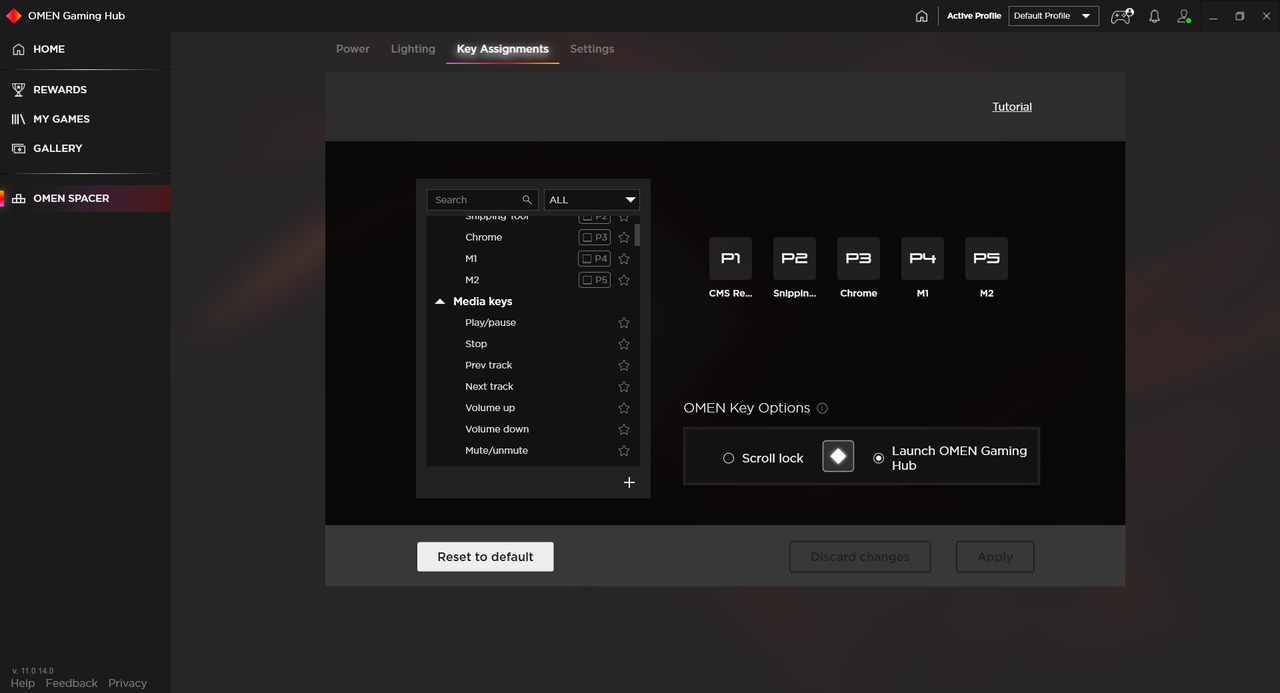Select the P3 macro key
The image size is (1280, 693).
pos(858,258)
